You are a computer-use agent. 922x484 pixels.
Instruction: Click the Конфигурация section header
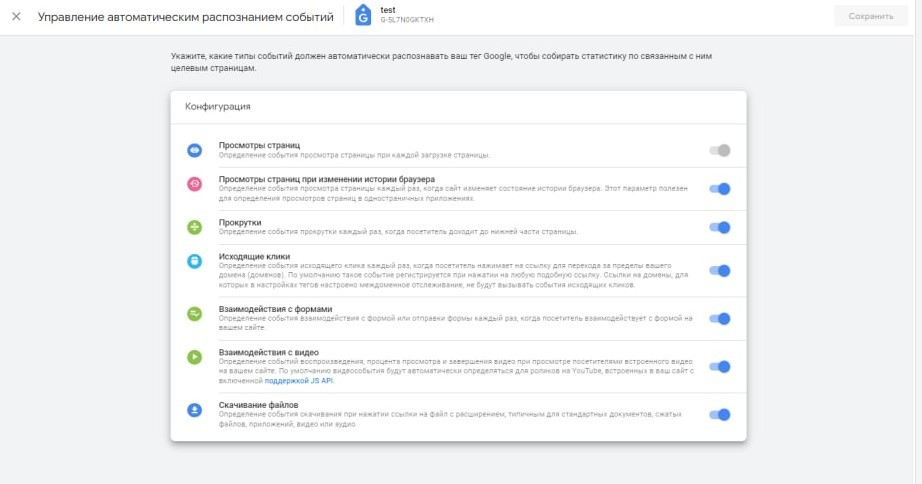tap(218, 106)
